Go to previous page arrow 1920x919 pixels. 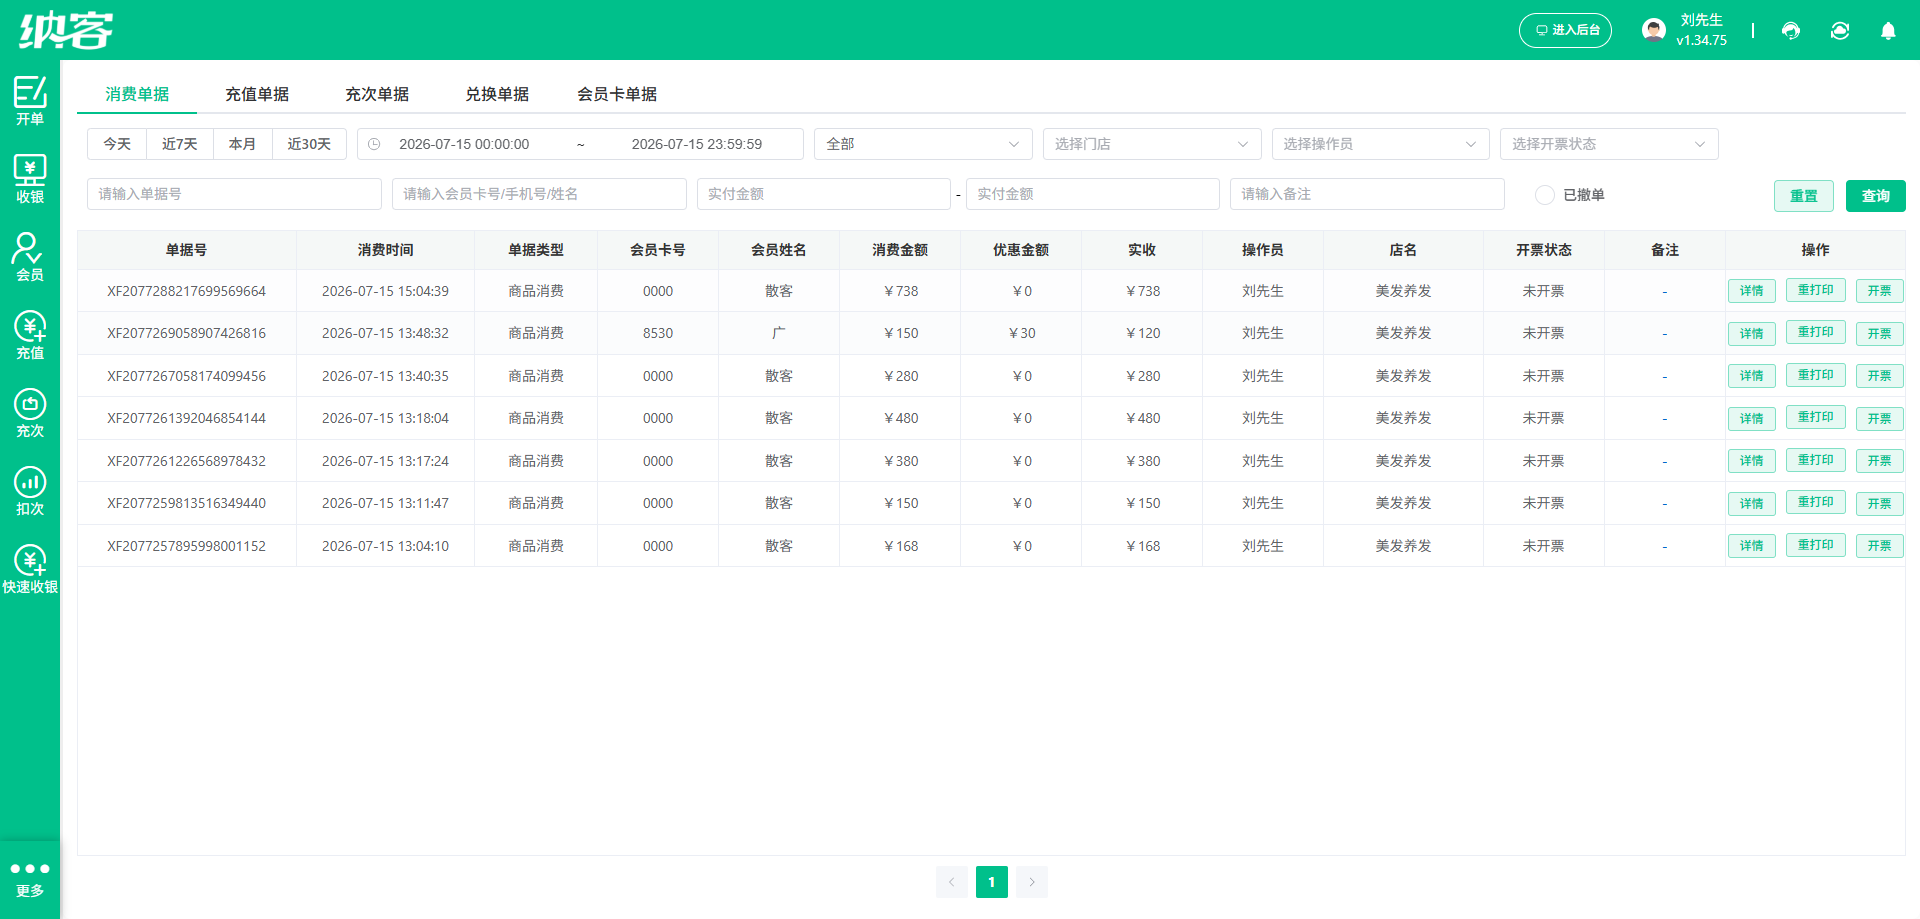tap(952, 882)
